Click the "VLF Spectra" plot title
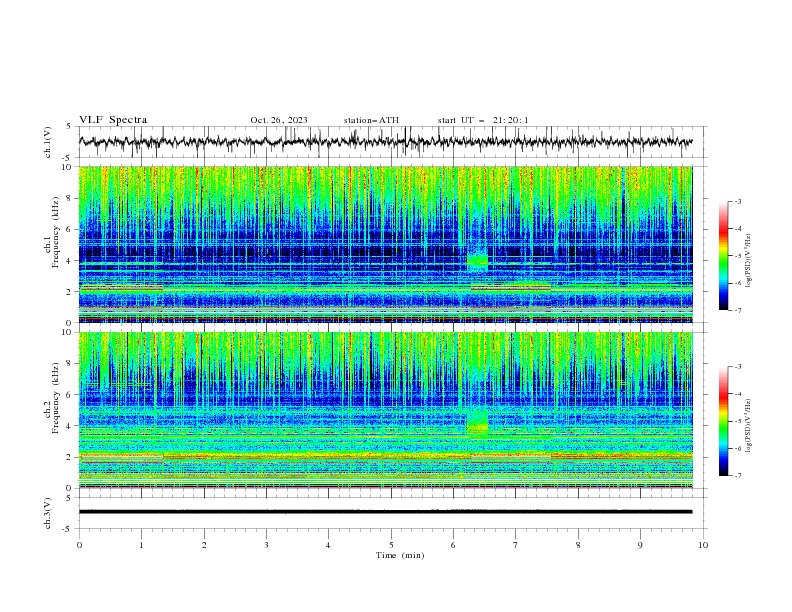 (x=113, y=120)
